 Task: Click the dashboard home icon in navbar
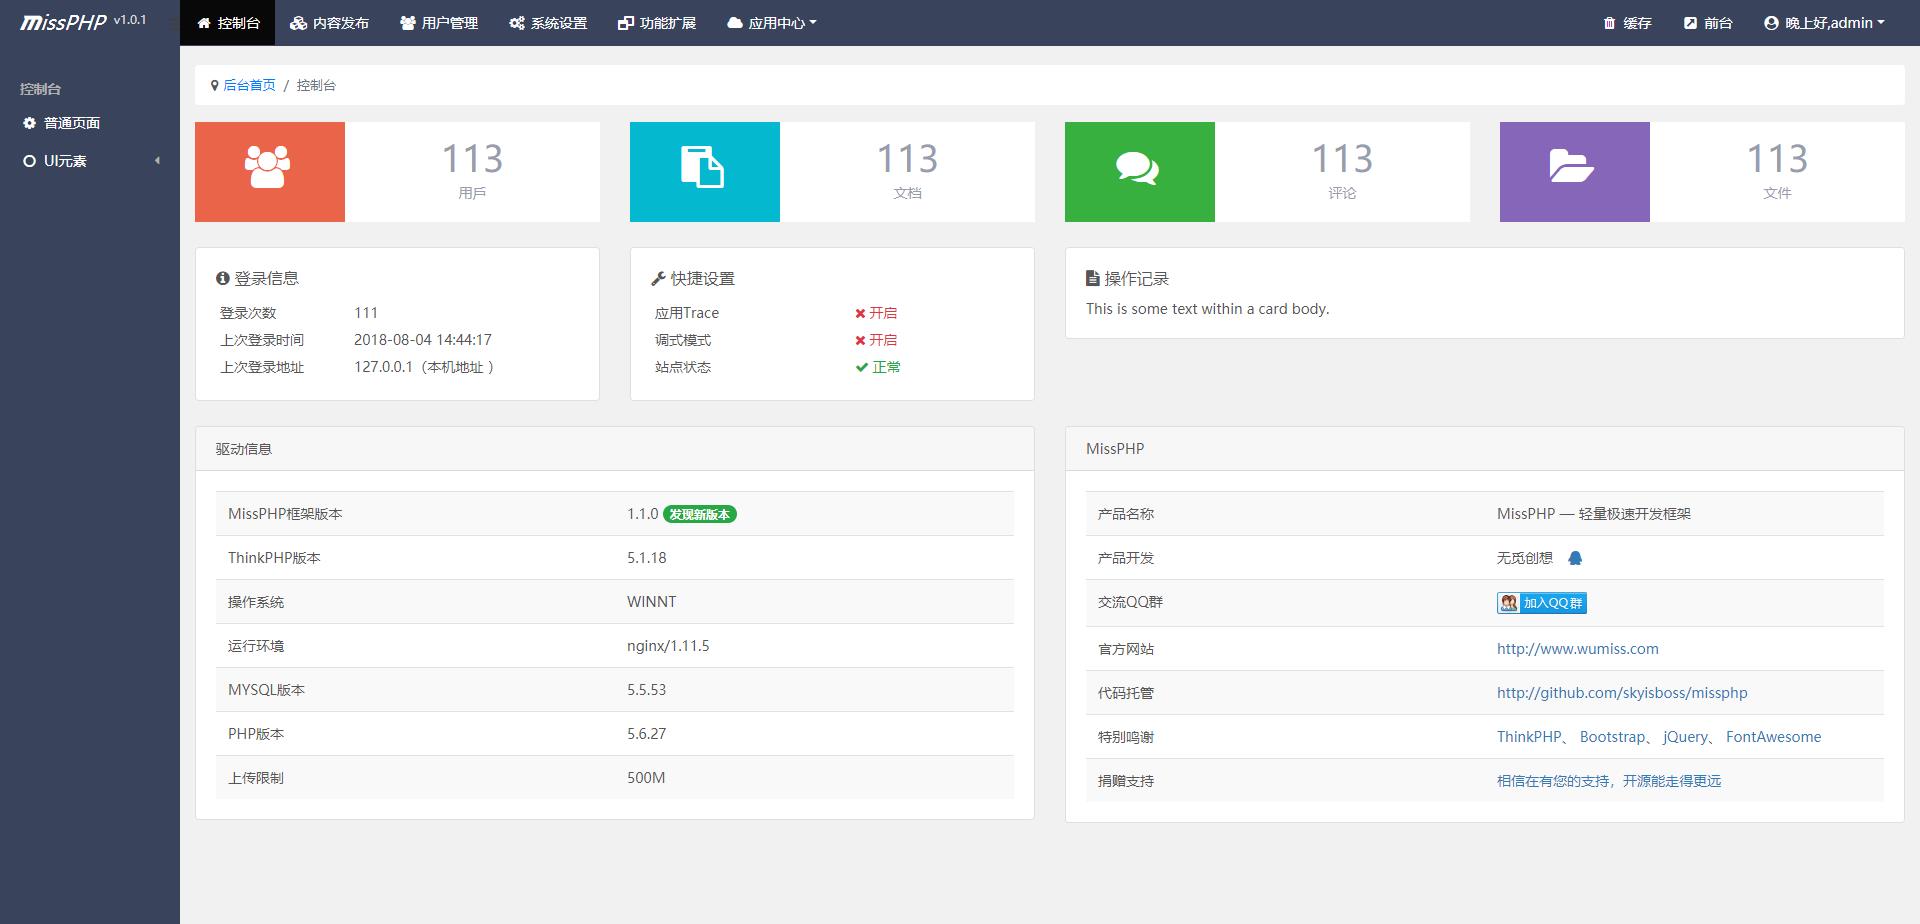(204, 23)
